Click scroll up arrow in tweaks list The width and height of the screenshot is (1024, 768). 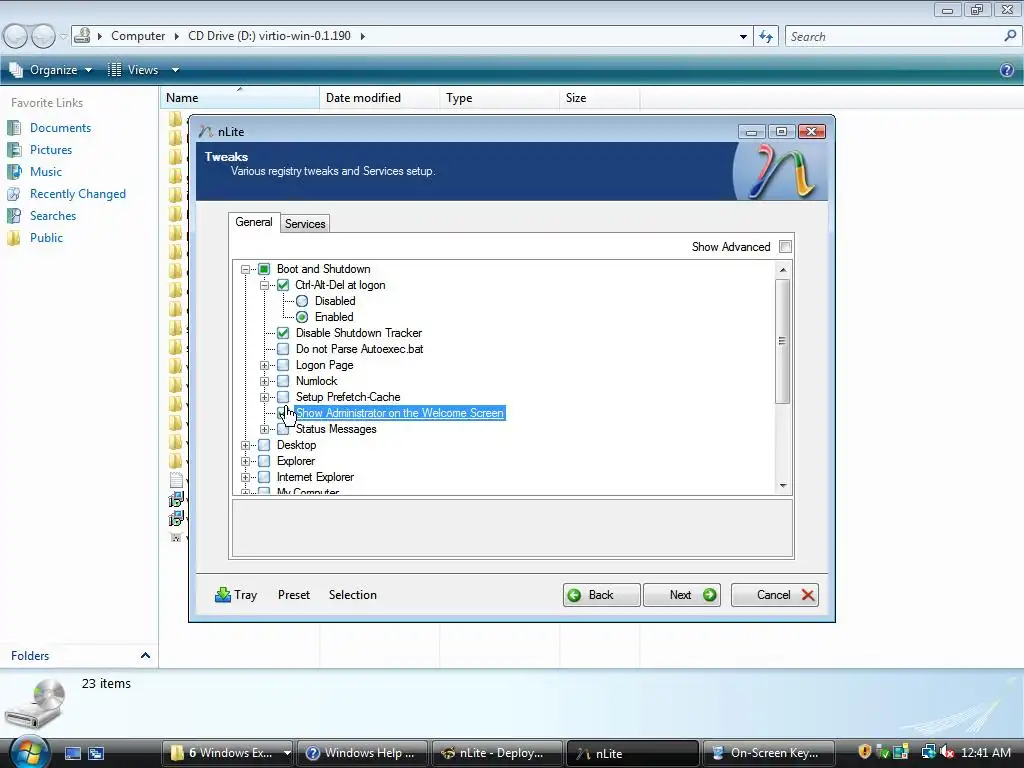(782, 270)
